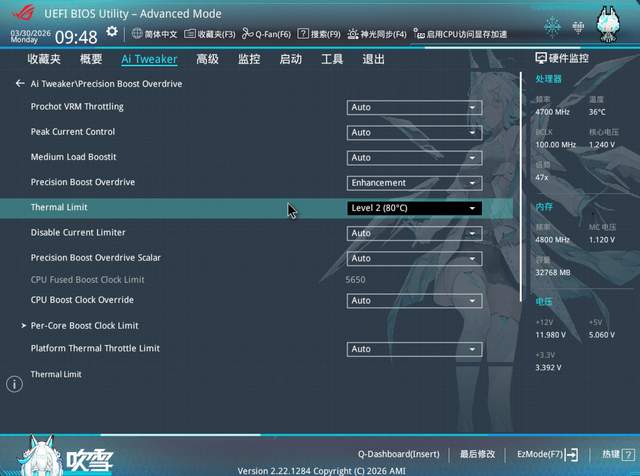
Task: Click the 09:48 clock display
Action: [76, 38]
